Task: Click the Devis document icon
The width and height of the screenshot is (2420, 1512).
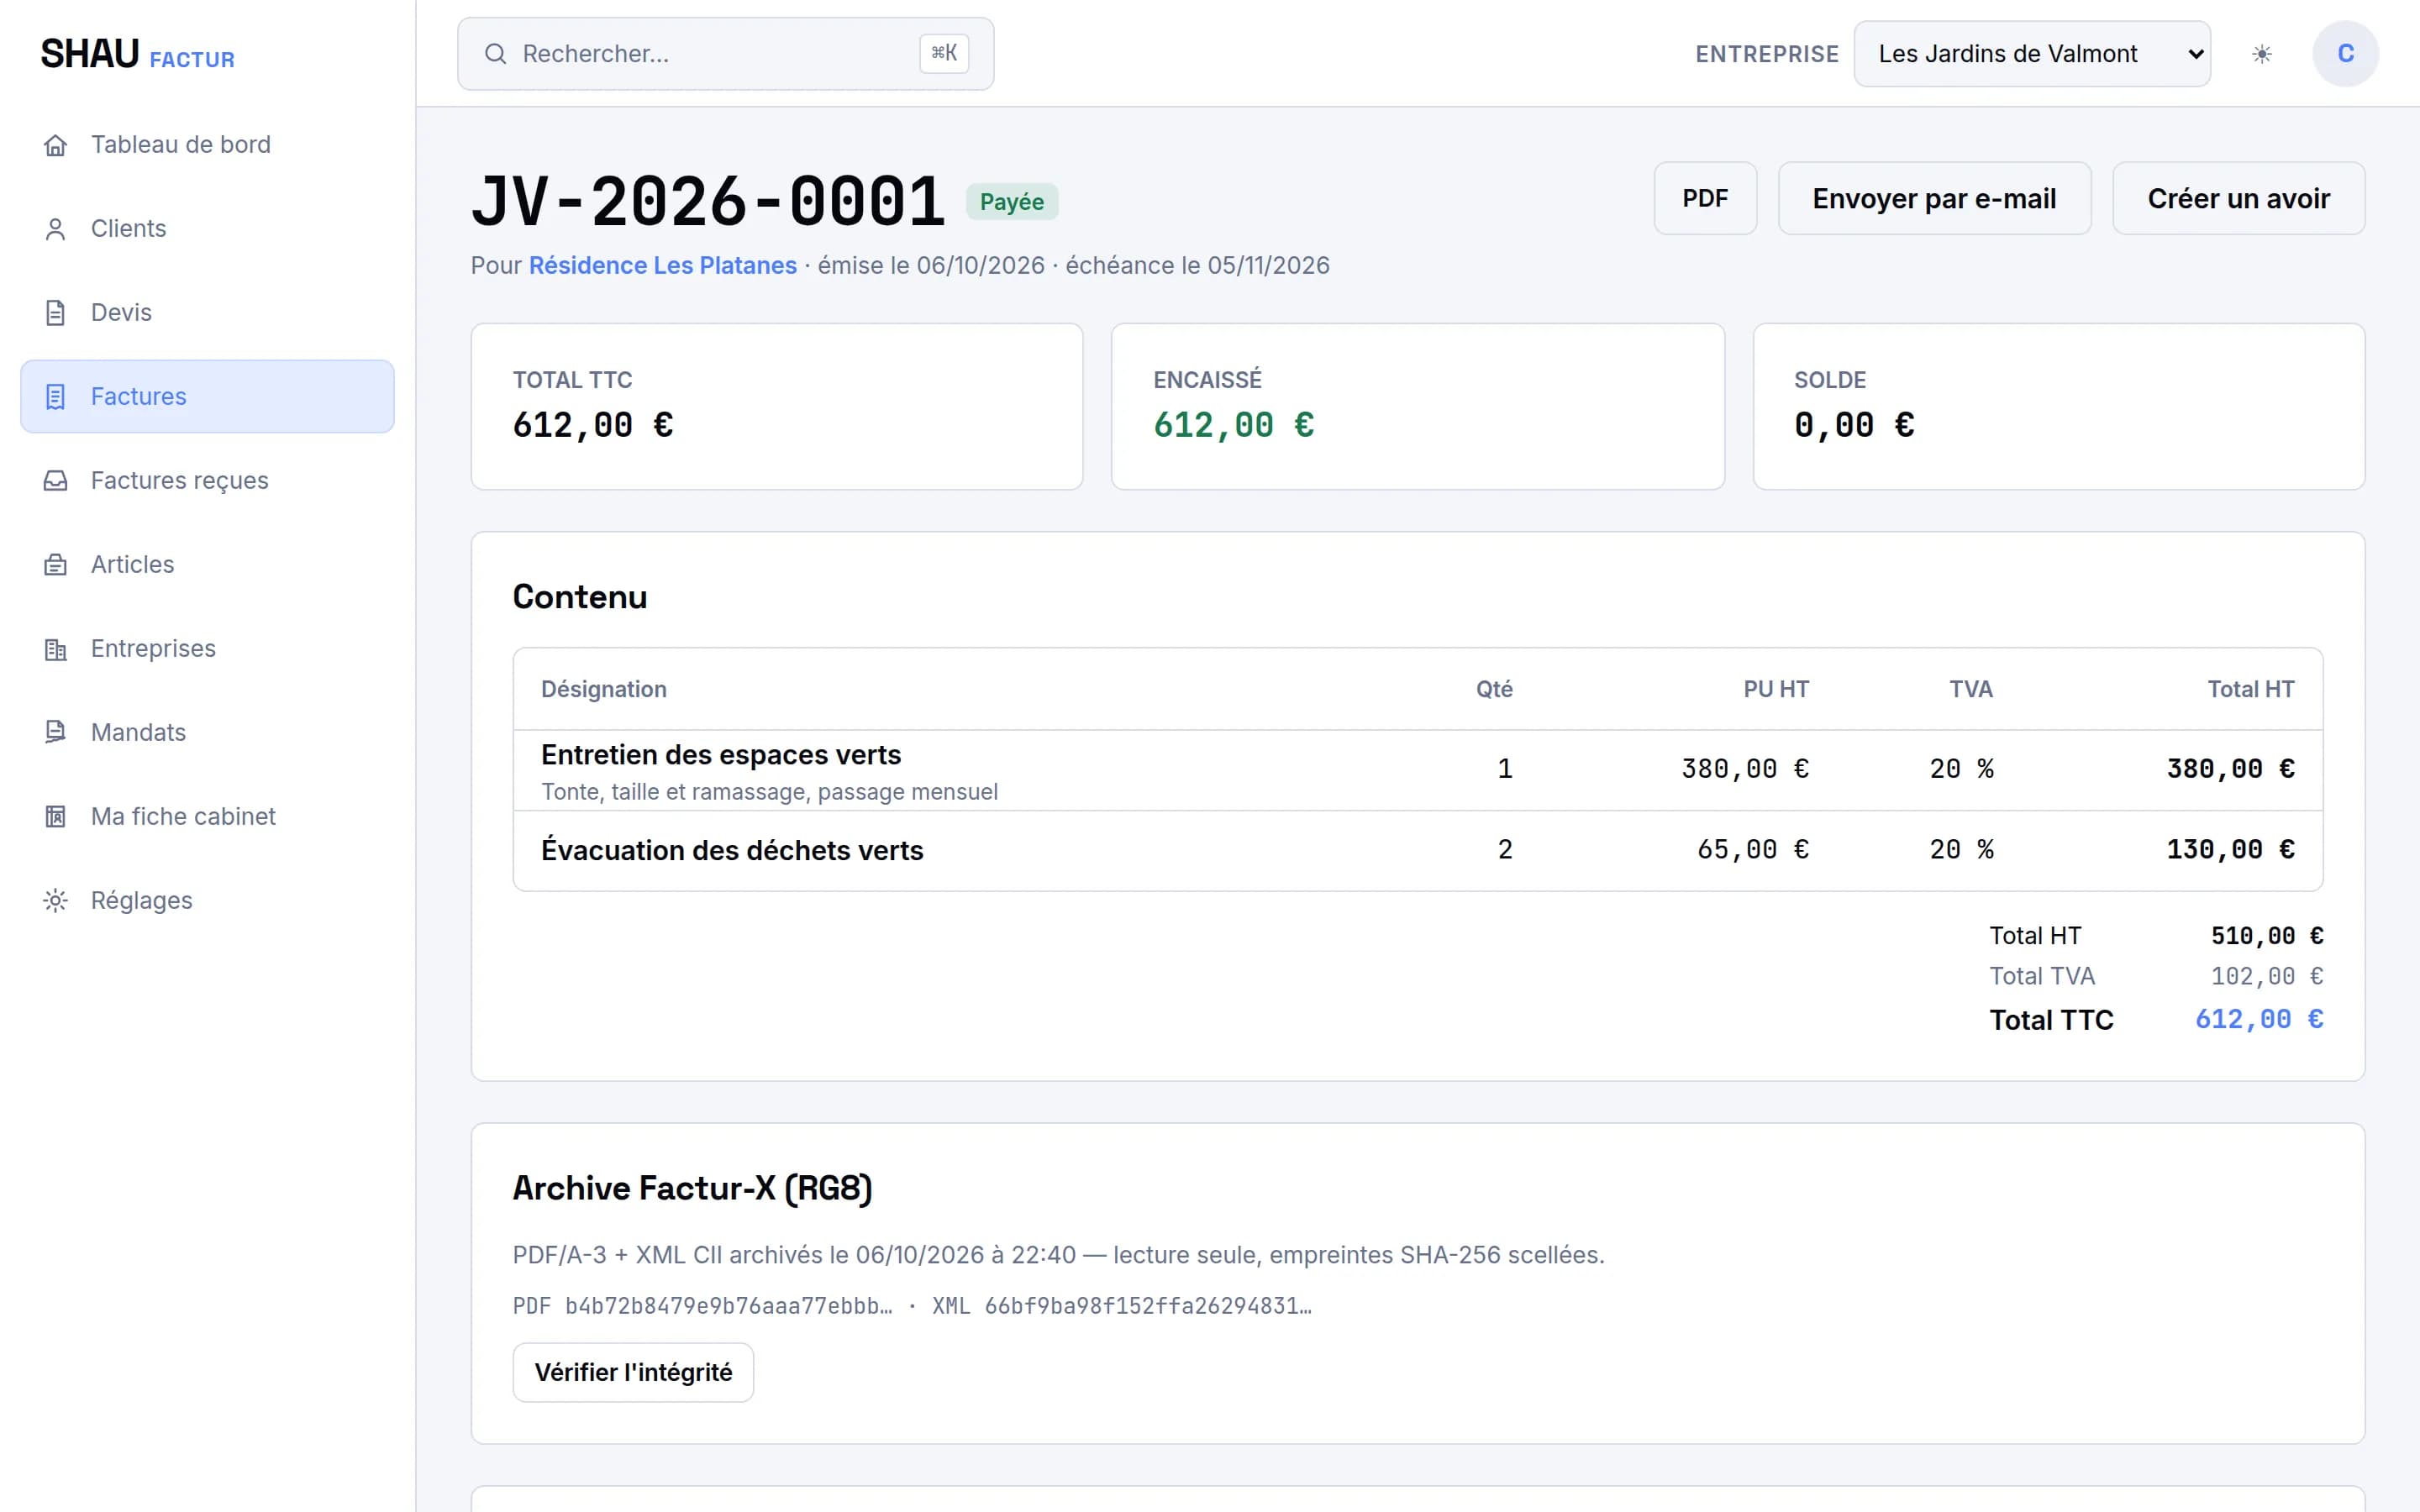Action: [x=55, y=313]
